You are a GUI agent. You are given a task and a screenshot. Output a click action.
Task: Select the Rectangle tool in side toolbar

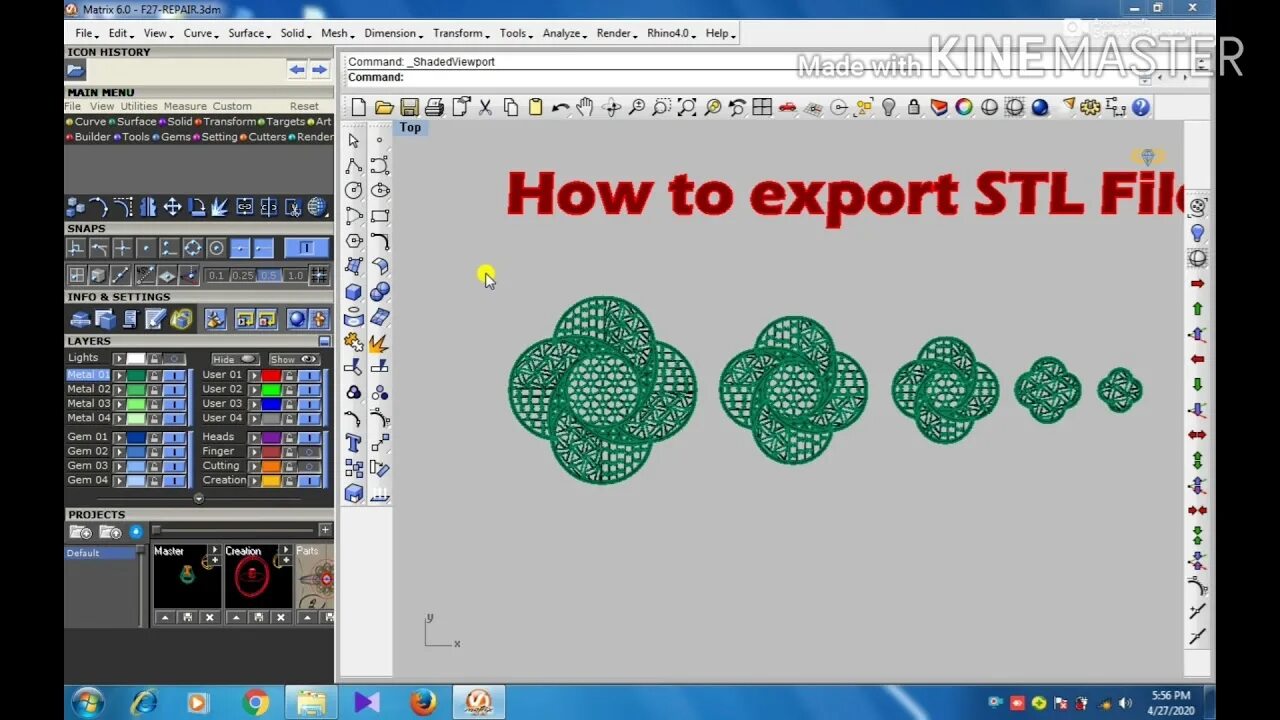[x=379, y=215]
